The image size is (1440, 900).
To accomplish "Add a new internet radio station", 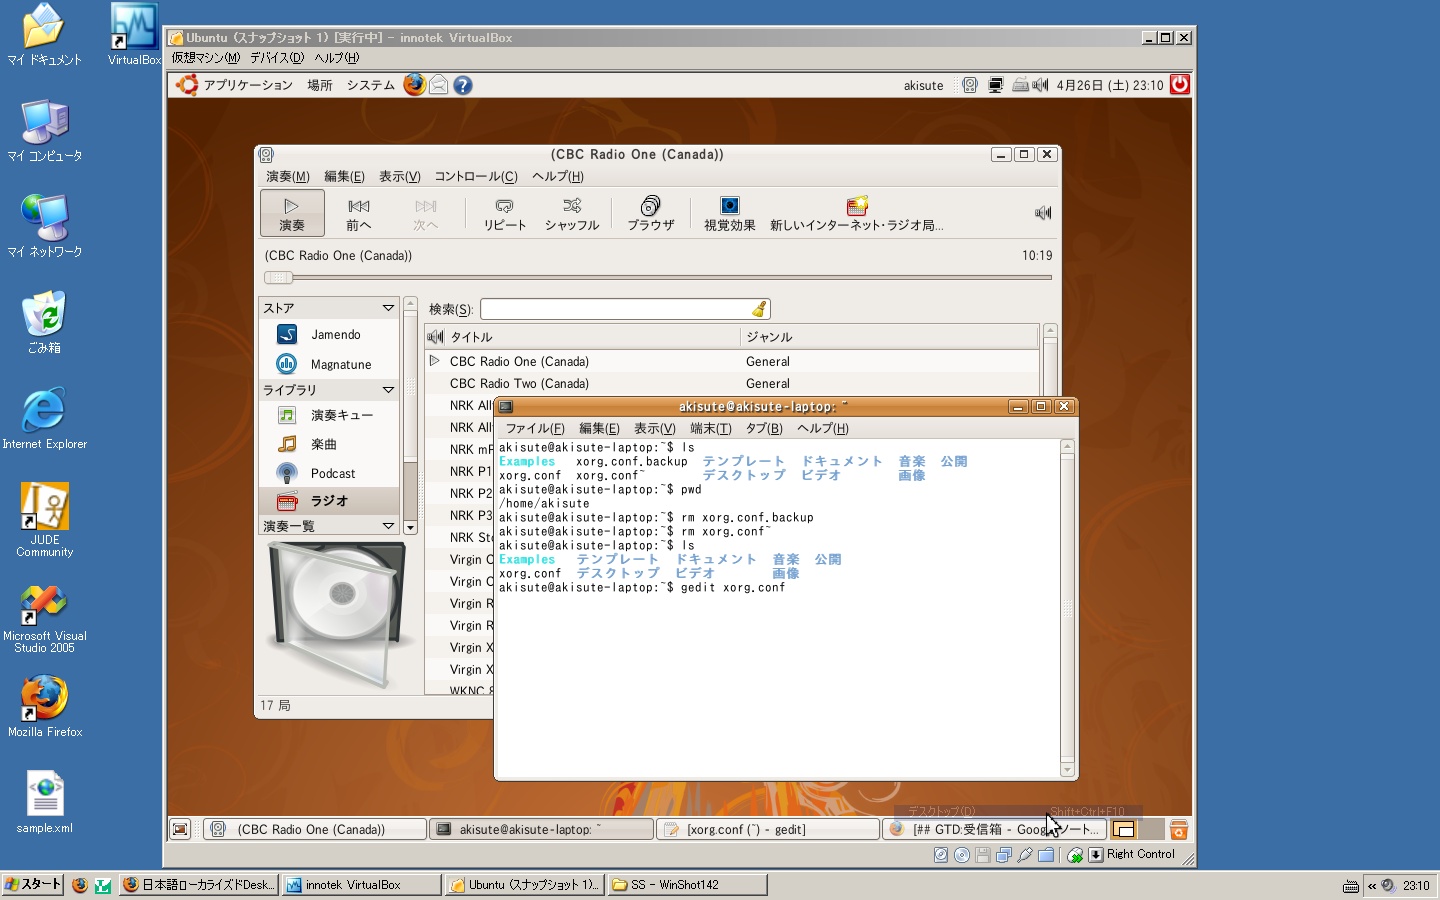I will pos(857,213).
